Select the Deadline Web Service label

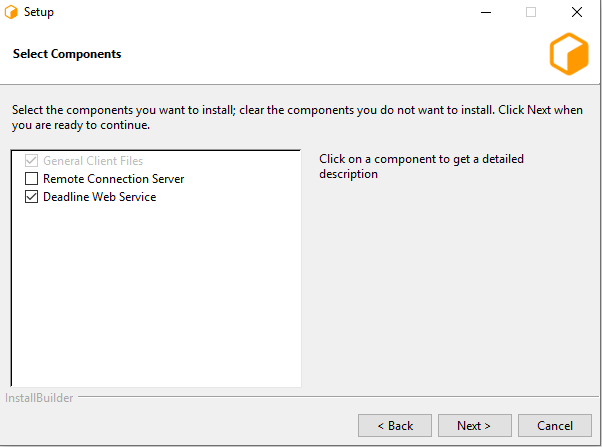tap(99, 197)
